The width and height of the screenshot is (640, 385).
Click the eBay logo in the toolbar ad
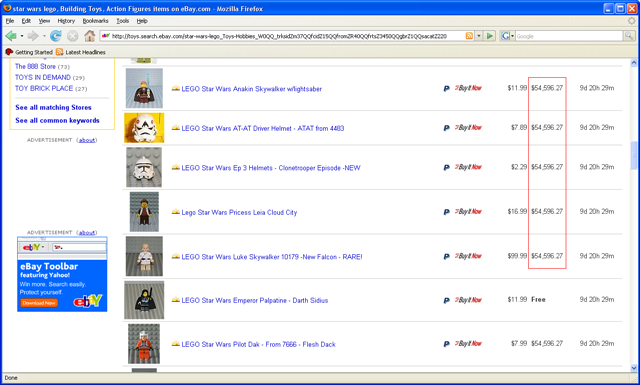pos(88,301)
